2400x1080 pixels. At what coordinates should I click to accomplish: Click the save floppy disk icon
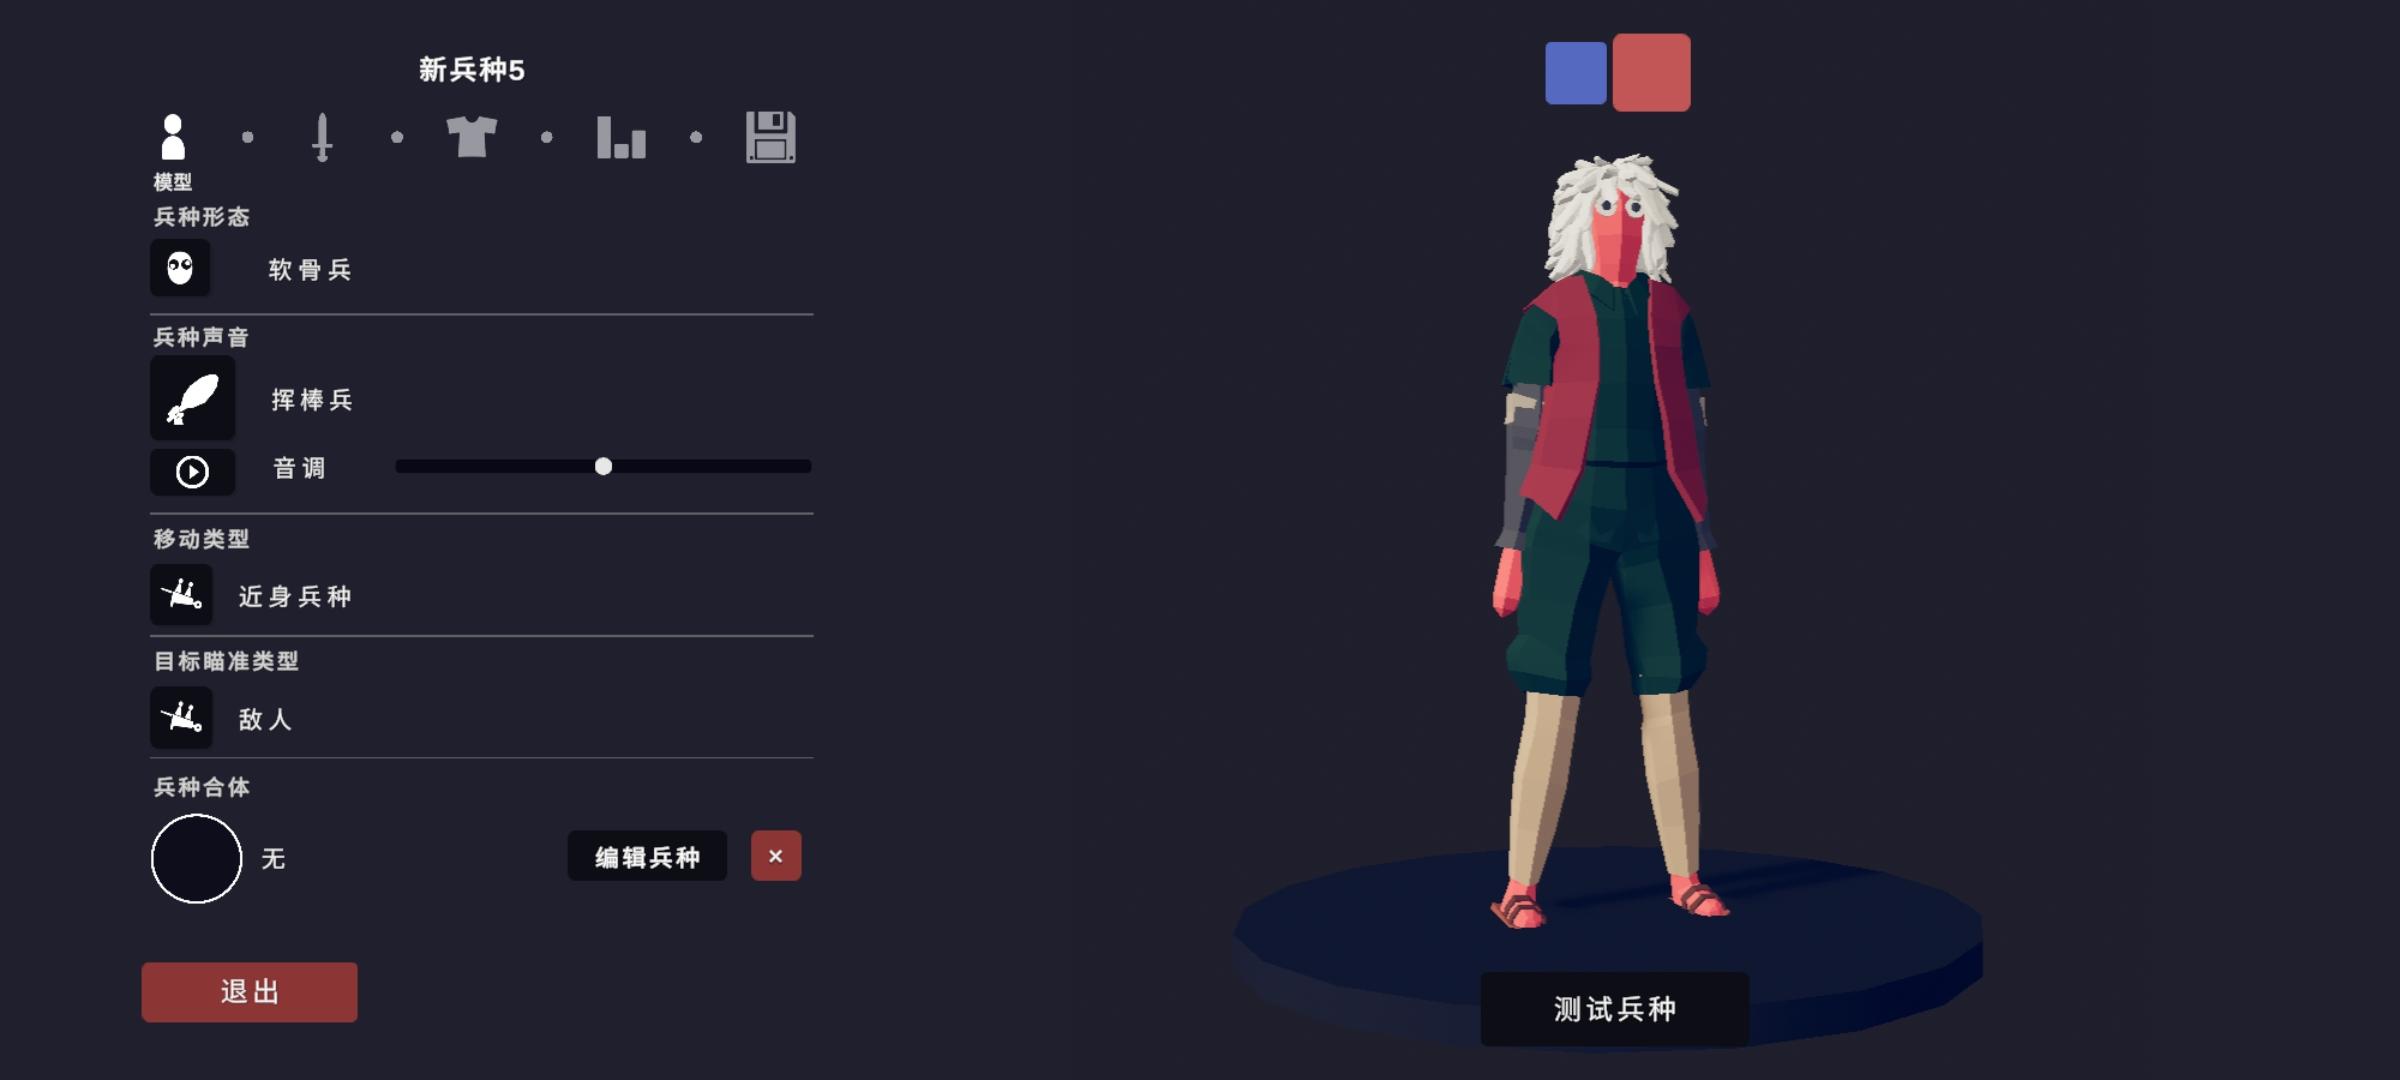tap(771, 137)
